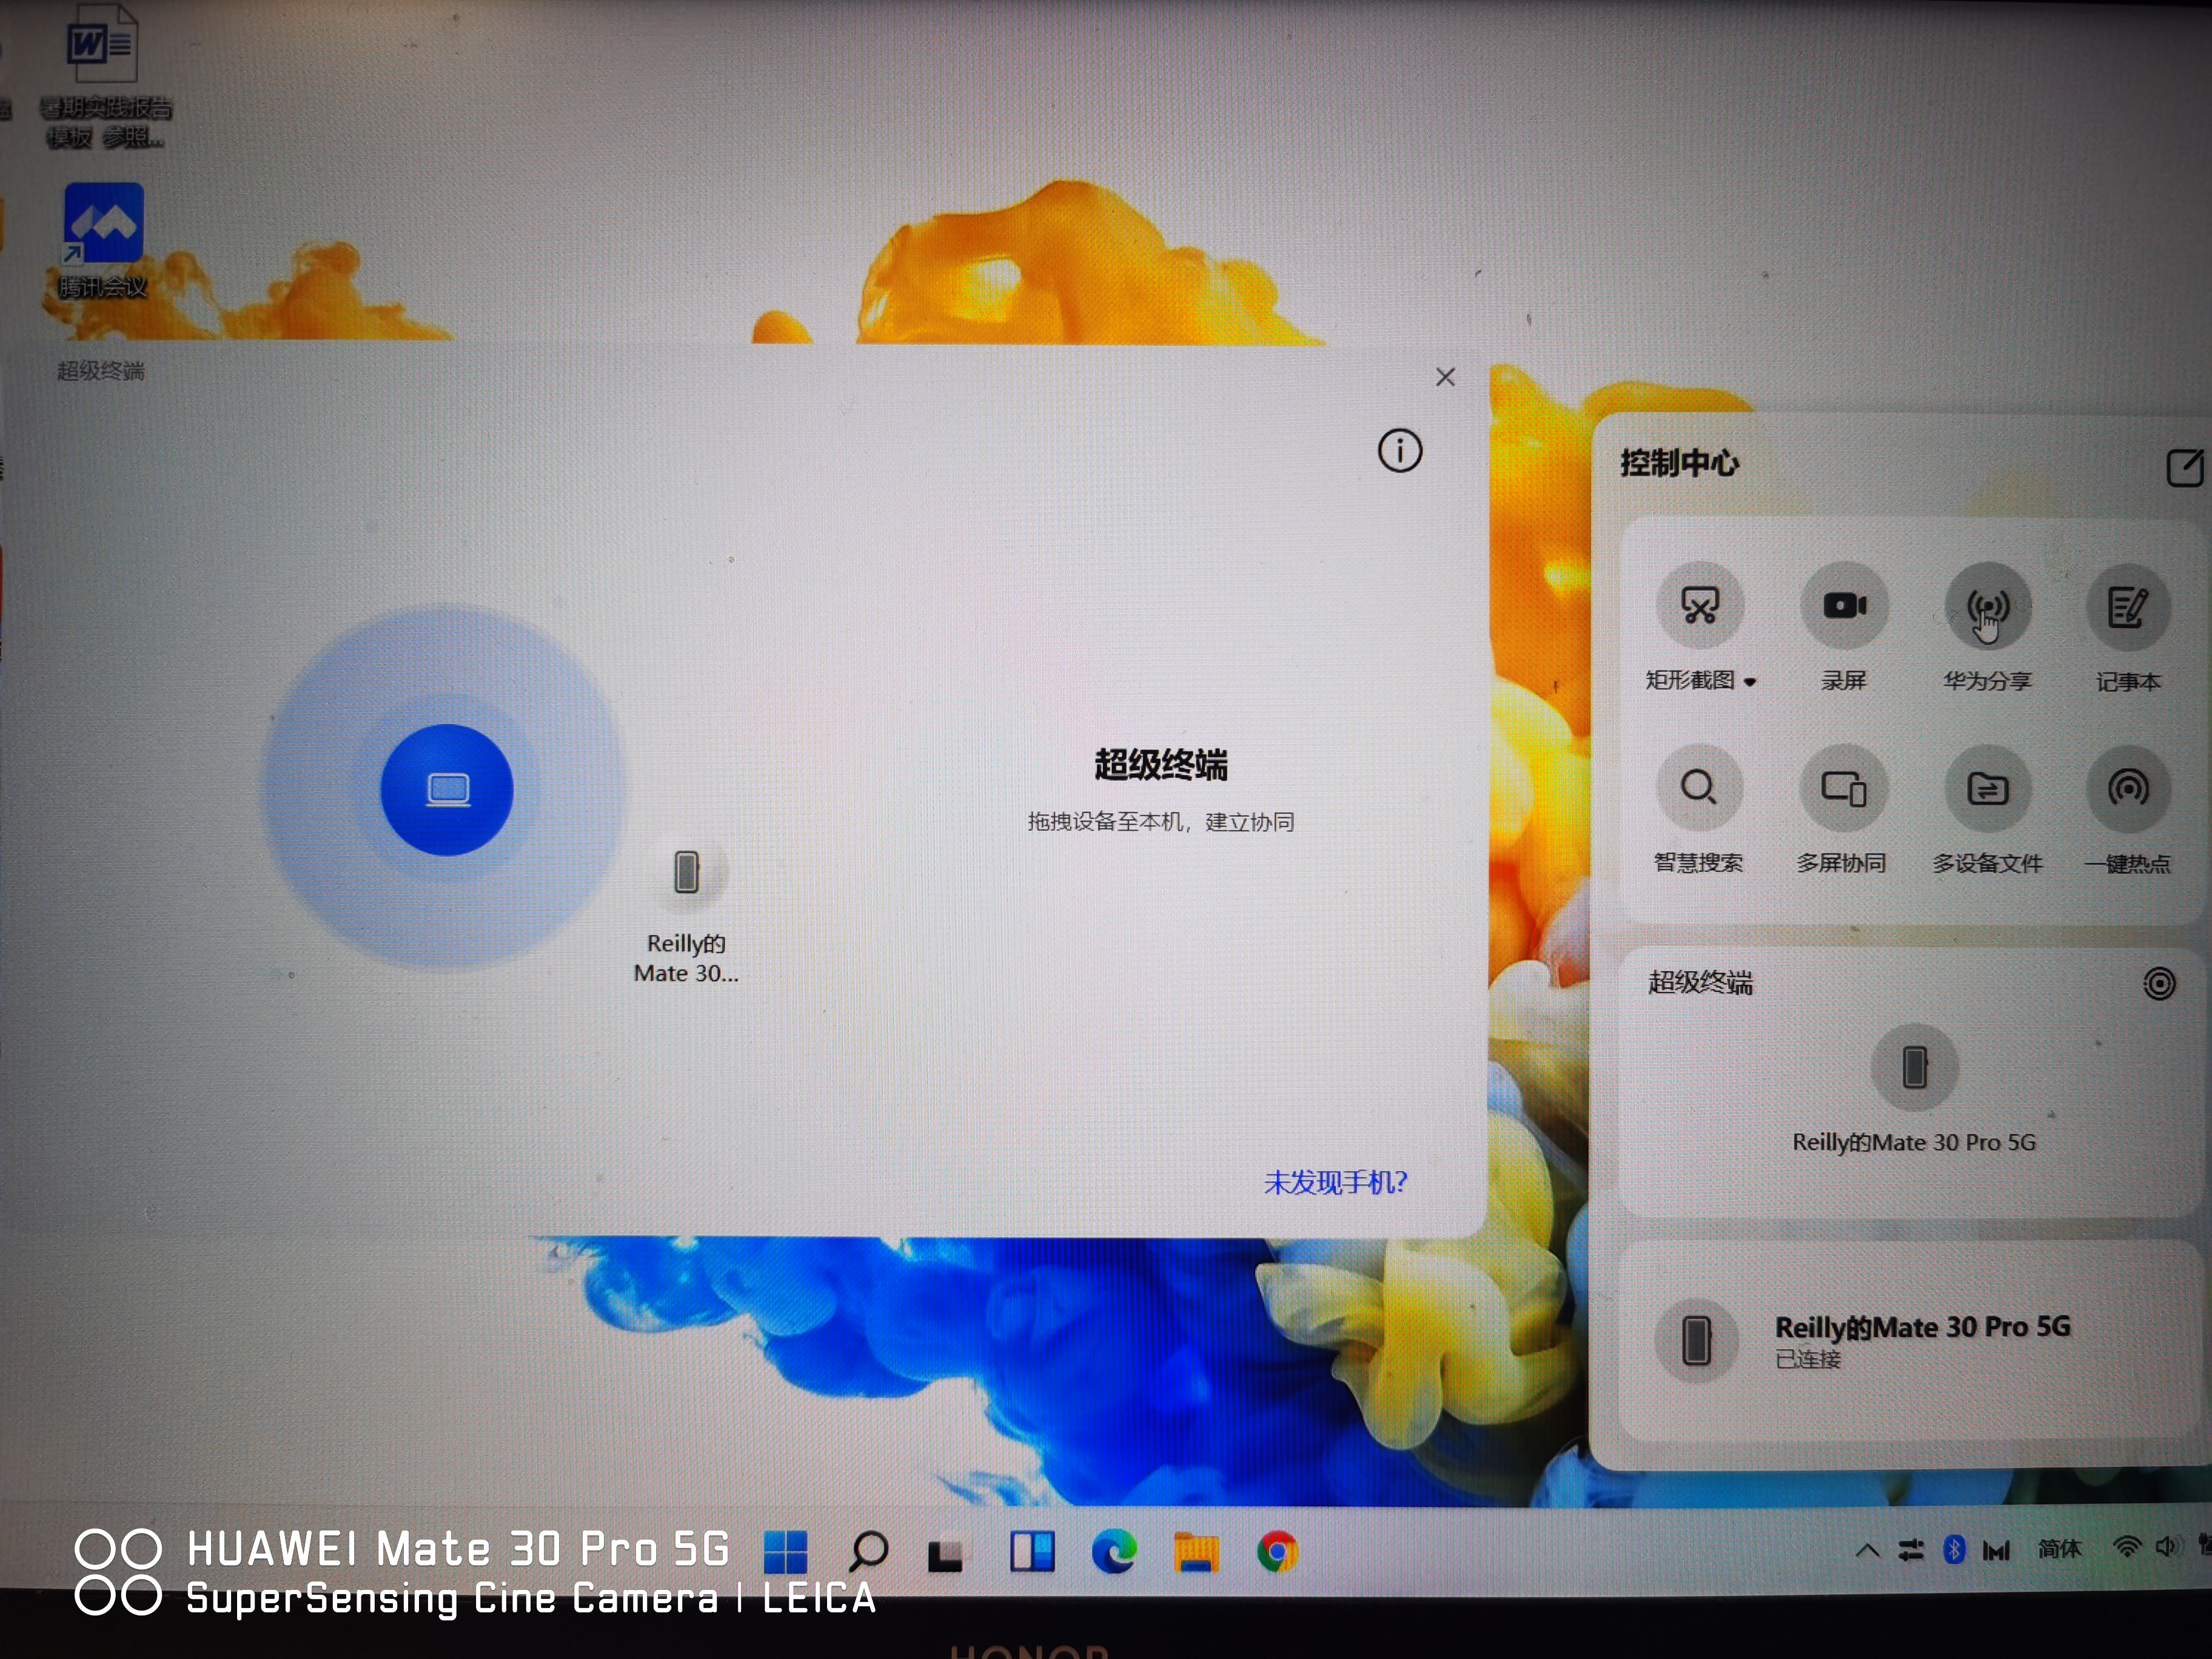Click the M tray icon
This screenshot has width=2212, height=1659.
coord(1996,1551)
